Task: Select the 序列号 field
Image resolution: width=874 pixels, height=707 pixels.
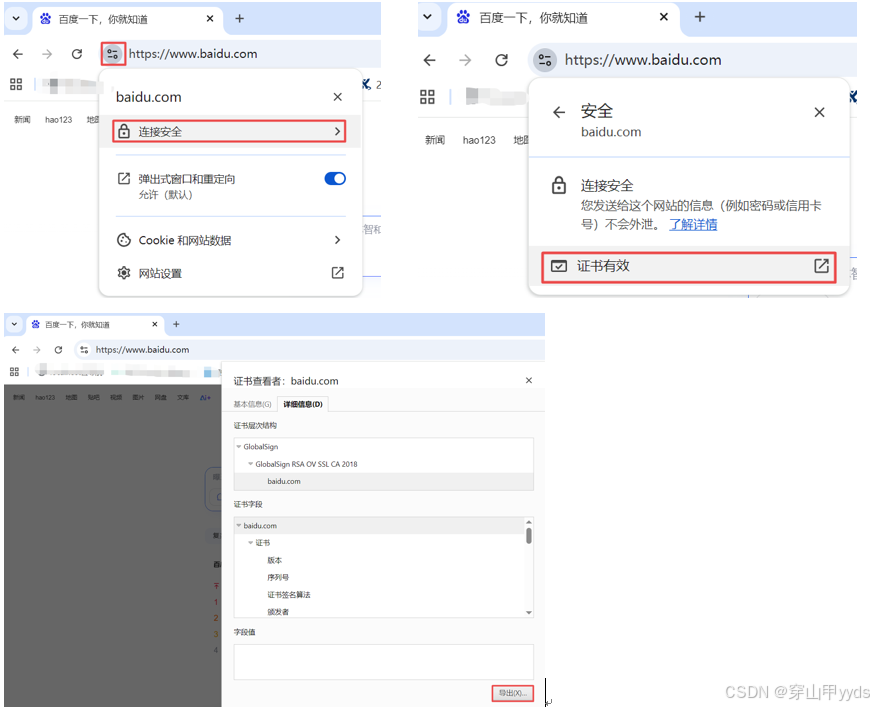Action: click(278, 578)
